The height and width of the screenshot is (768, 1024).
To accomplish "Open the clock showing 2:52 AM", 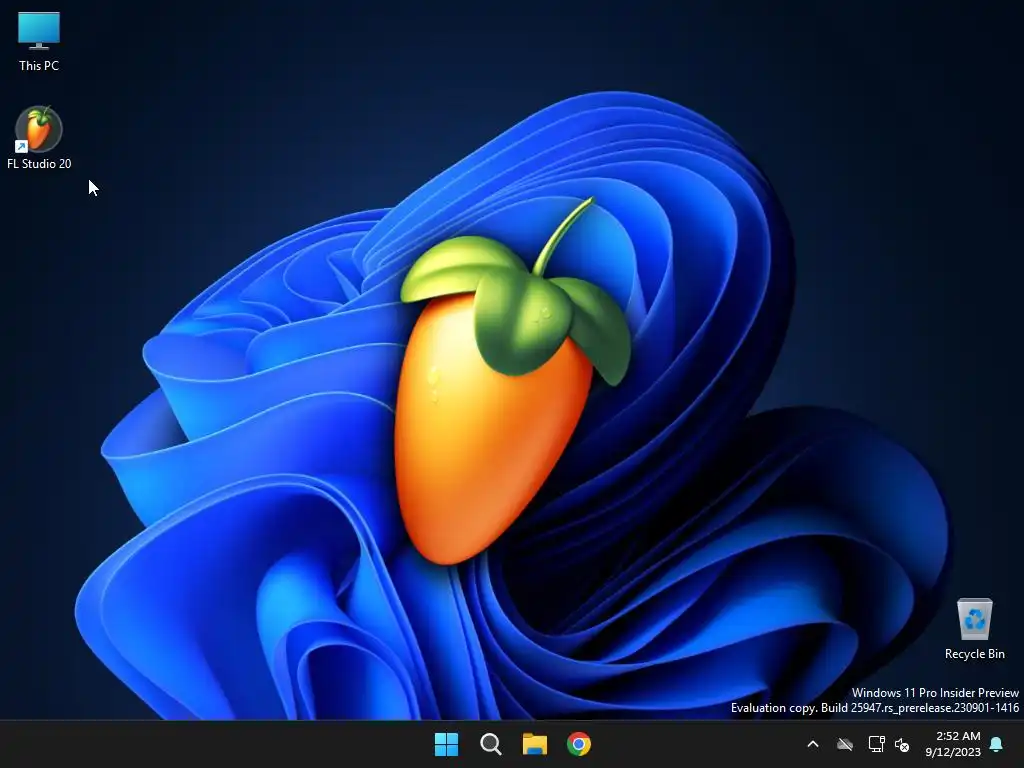I will tap(957, 736).
